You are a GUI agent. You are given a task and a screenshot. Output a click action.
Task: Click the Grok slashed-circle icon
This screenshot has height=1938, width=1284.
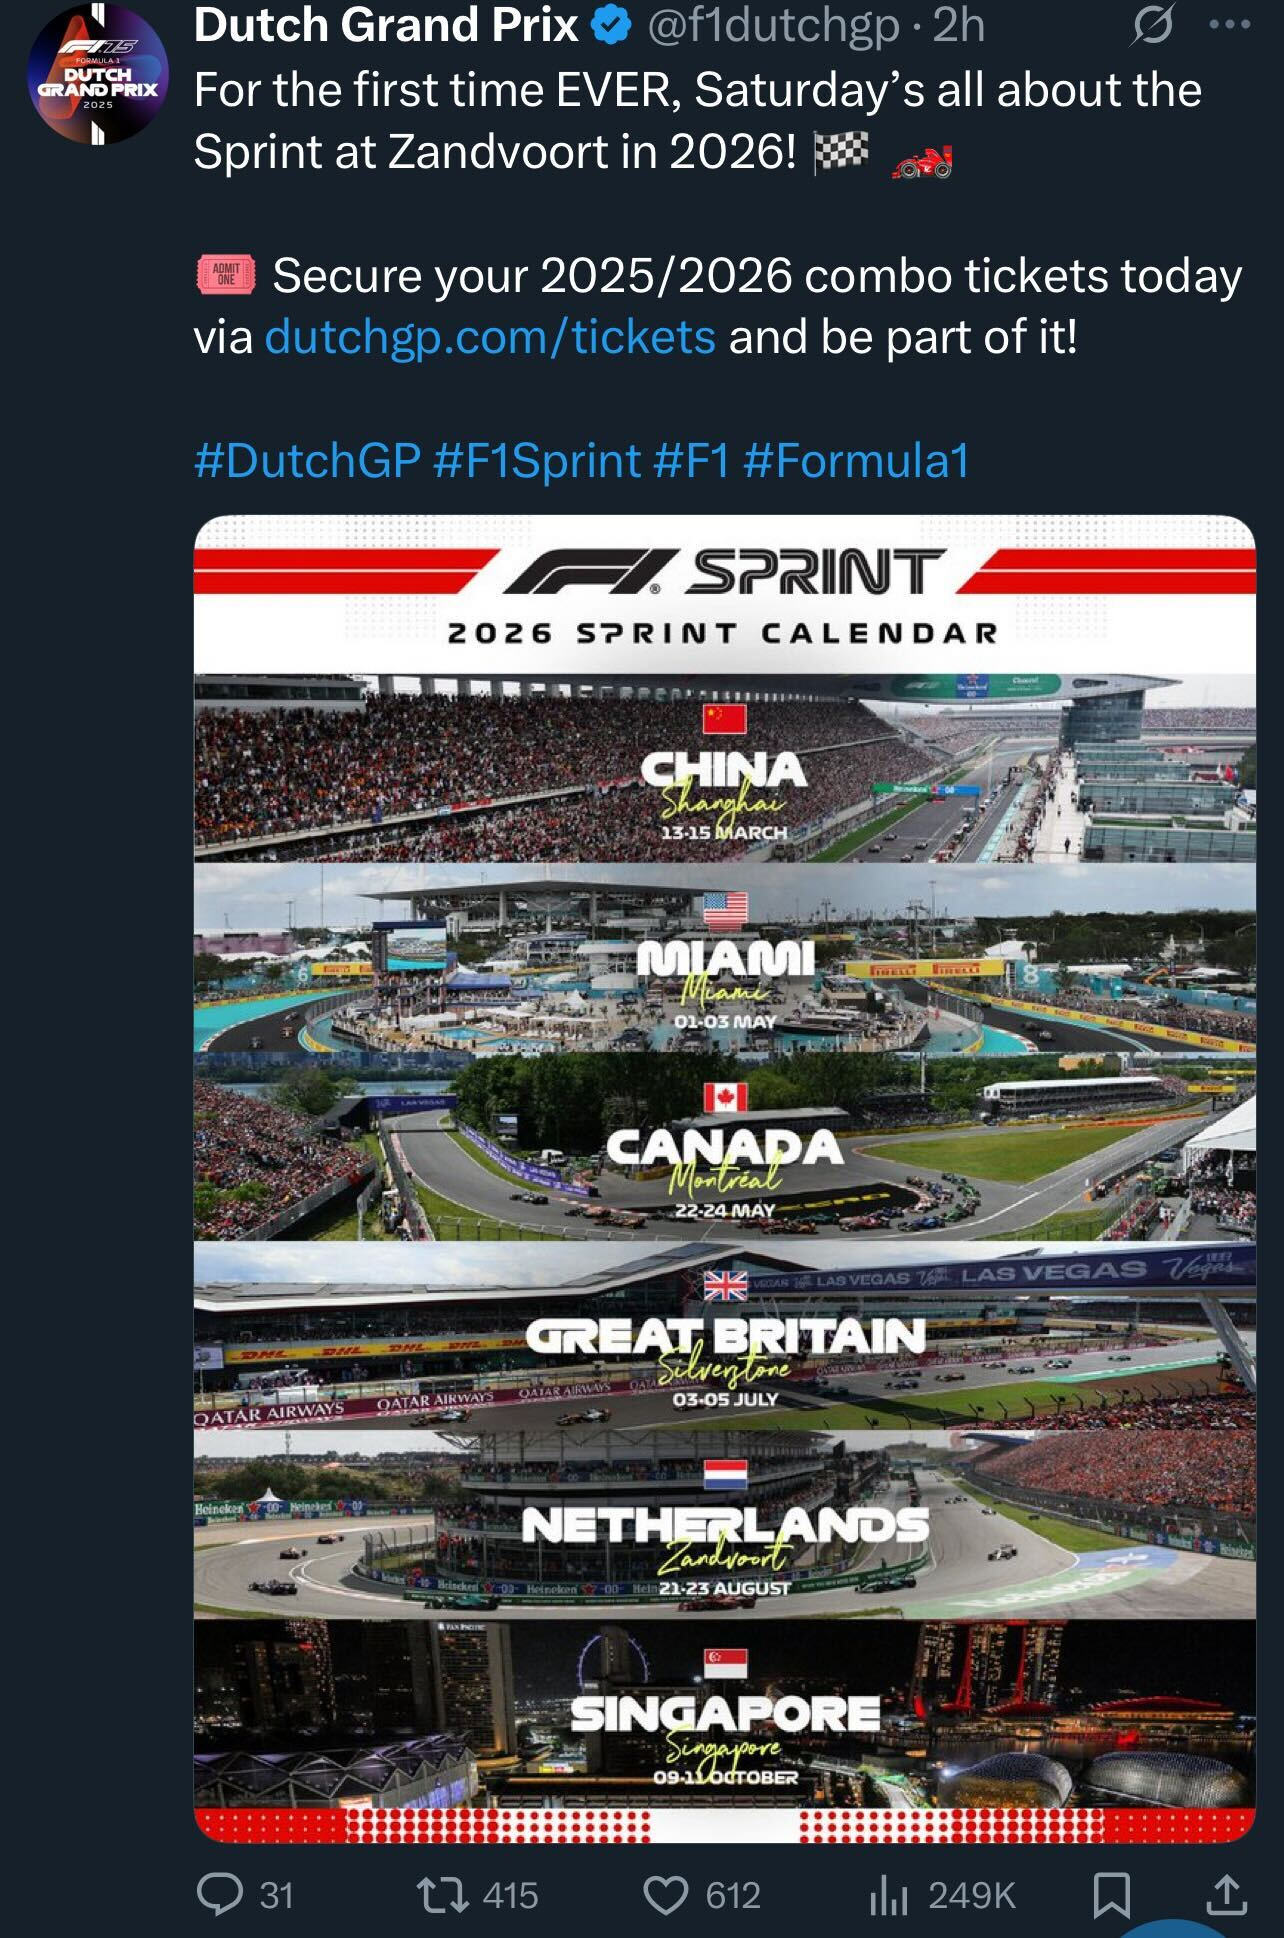click(1151, 27)
